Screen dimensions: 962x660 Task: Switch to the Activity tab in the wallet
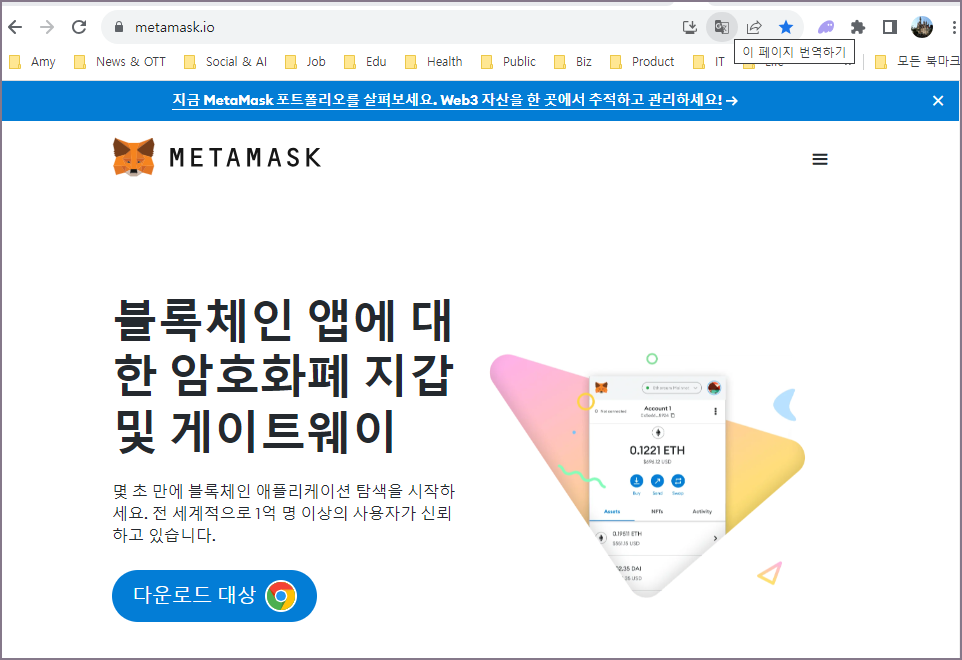(x=702, y=511)
